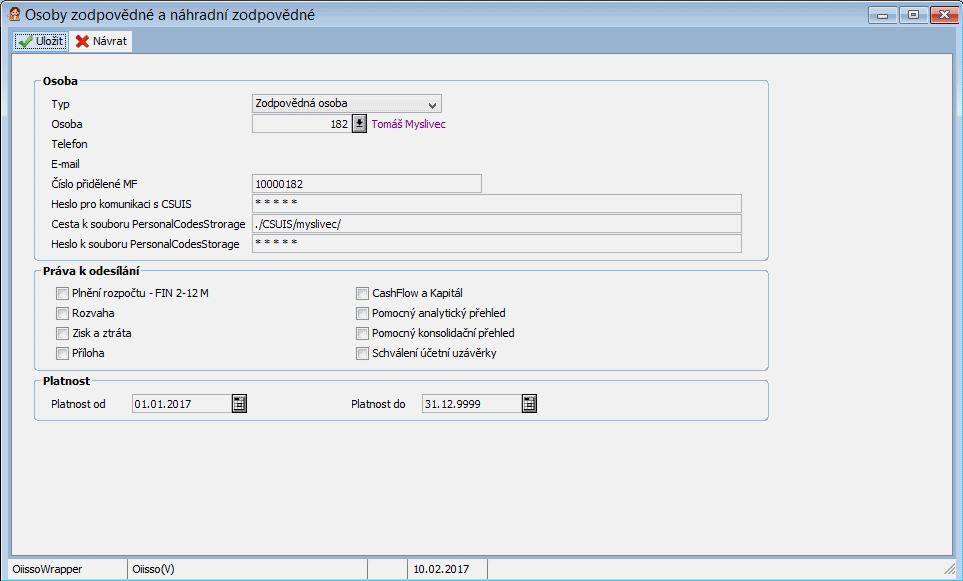Click the application icon in title bar
This screenshot has width=963, height=581.
click(14, 14)
